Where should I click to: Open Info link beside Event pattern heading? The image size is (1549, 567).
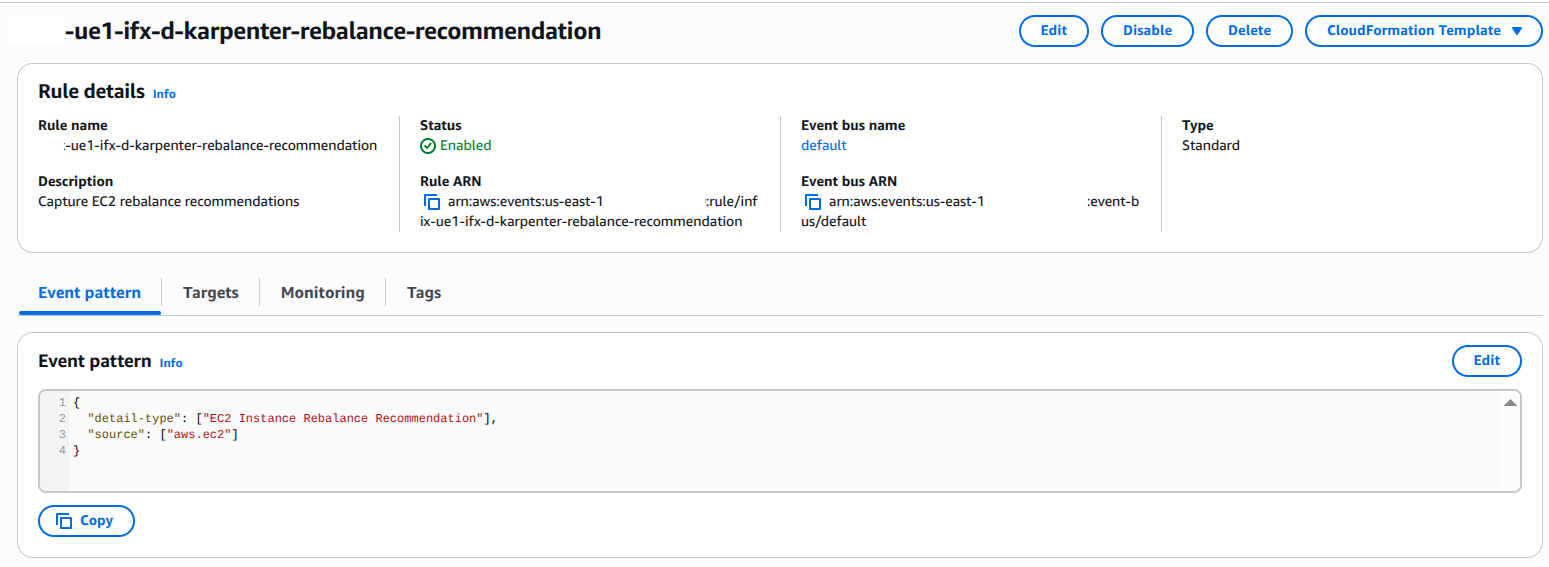point(171,363)
